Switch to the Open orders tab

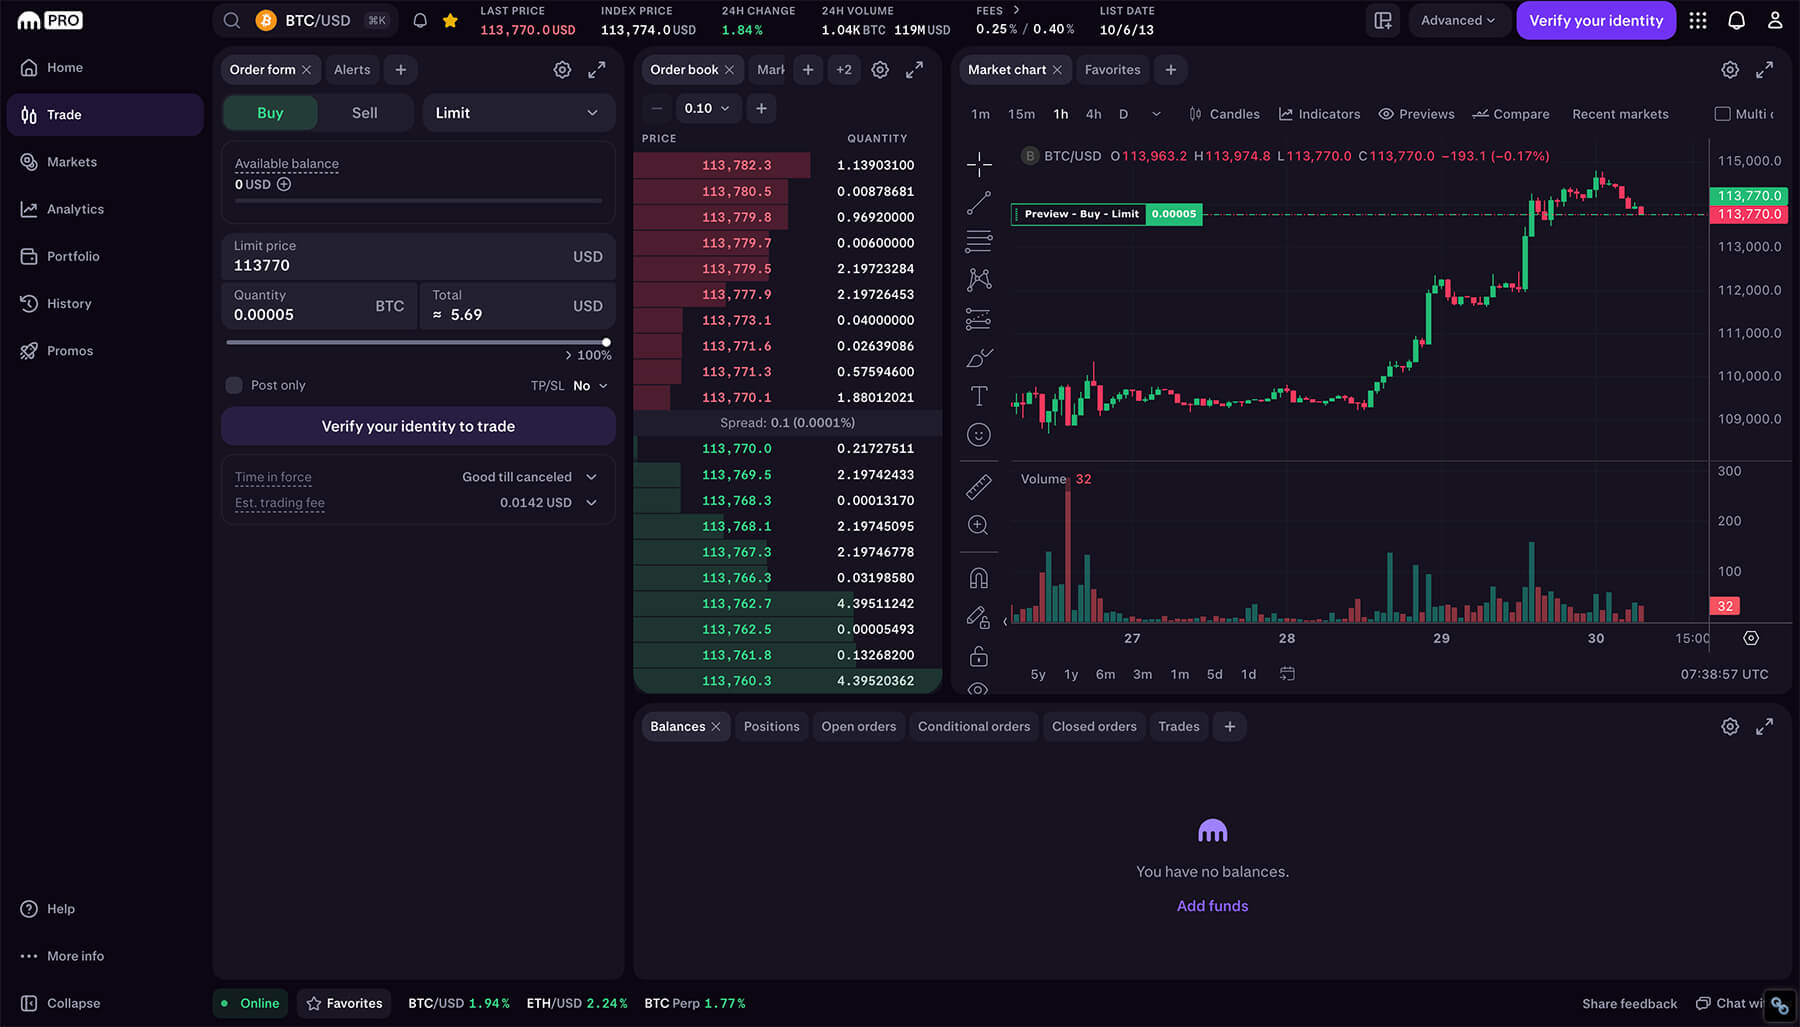click(x=858, y=726)
